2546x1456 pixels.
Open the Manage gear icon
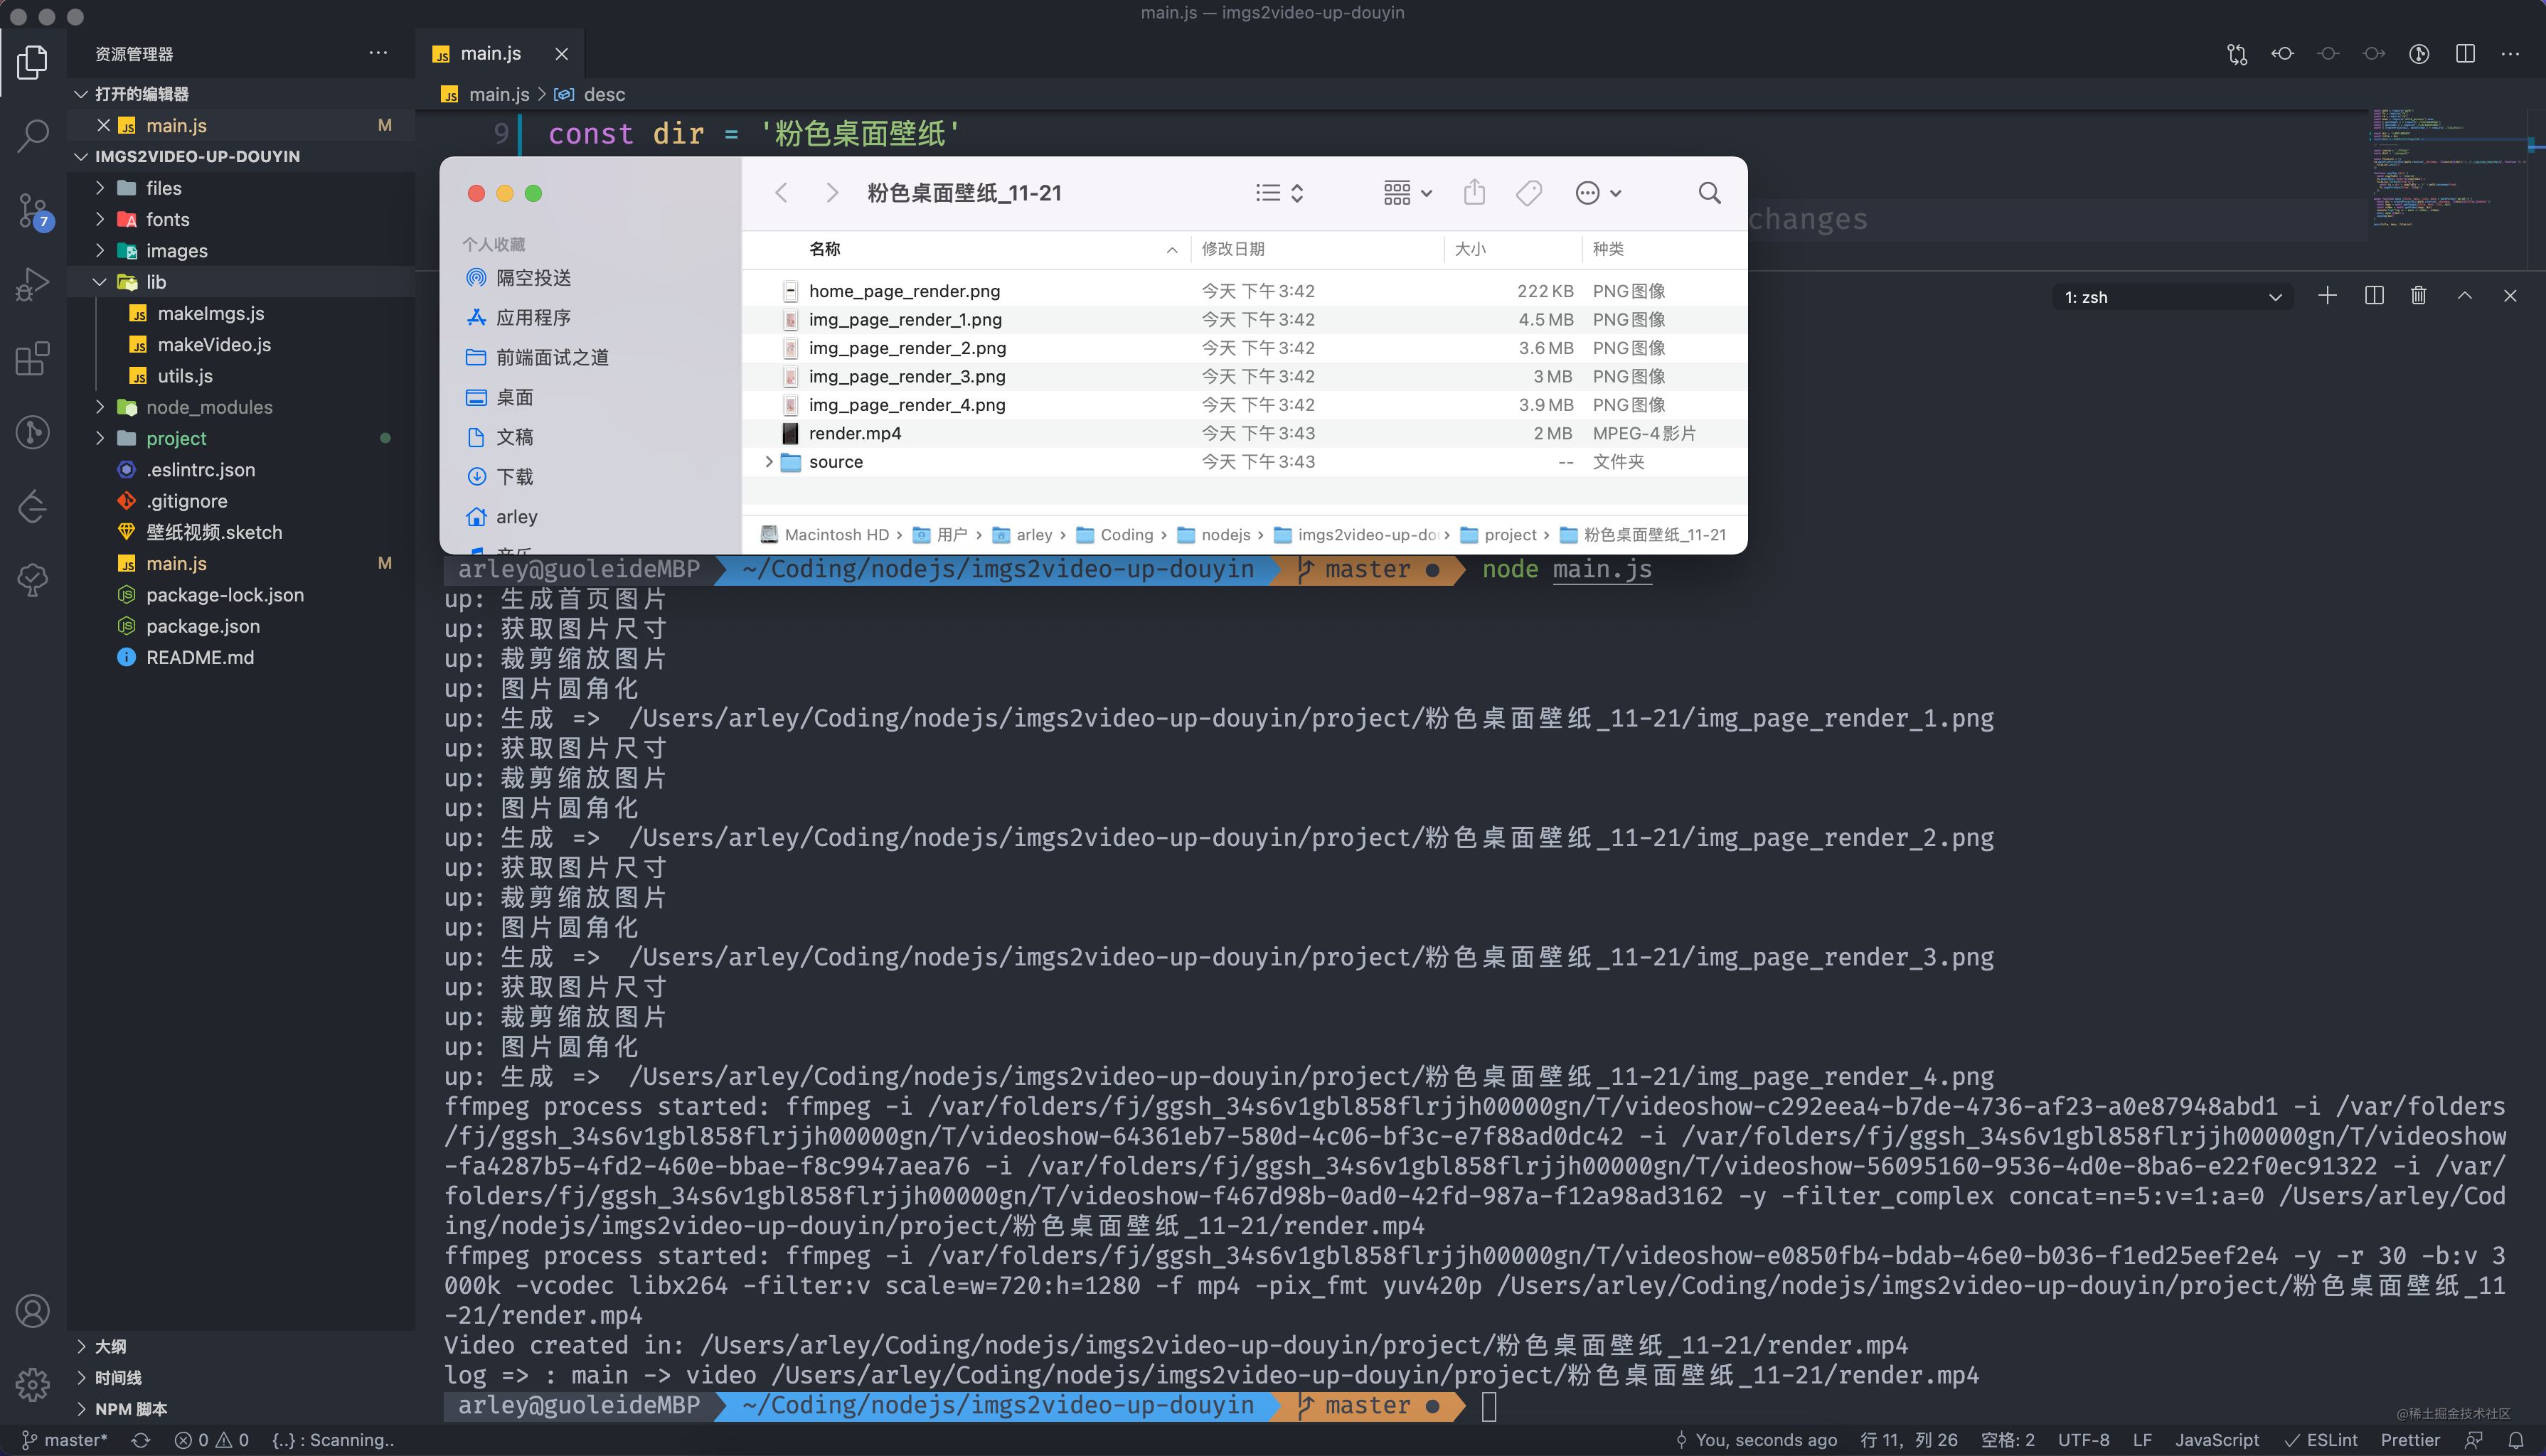tap(33, 1385)
